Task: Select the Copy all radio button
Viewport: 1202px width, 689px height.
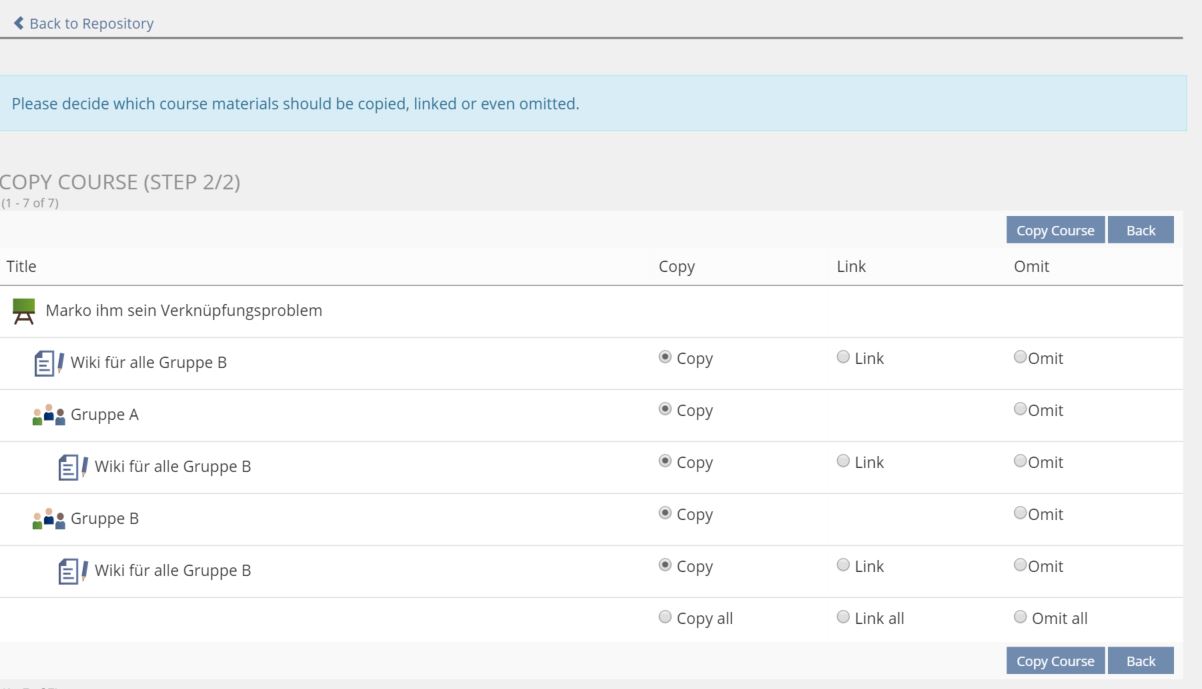Action: click(665, 618)
